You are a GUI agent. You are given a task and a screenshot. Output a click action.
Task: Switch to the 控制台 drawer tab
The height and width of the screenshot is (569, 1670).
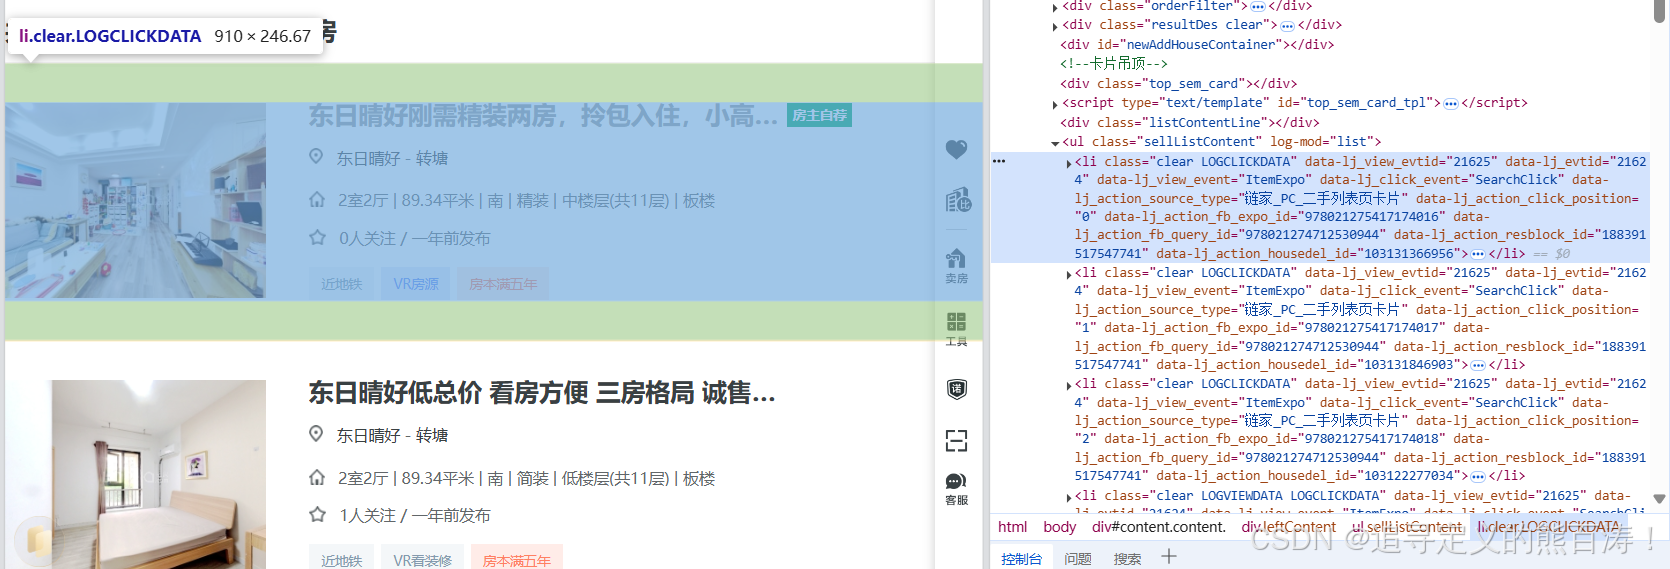(1021, 559)
